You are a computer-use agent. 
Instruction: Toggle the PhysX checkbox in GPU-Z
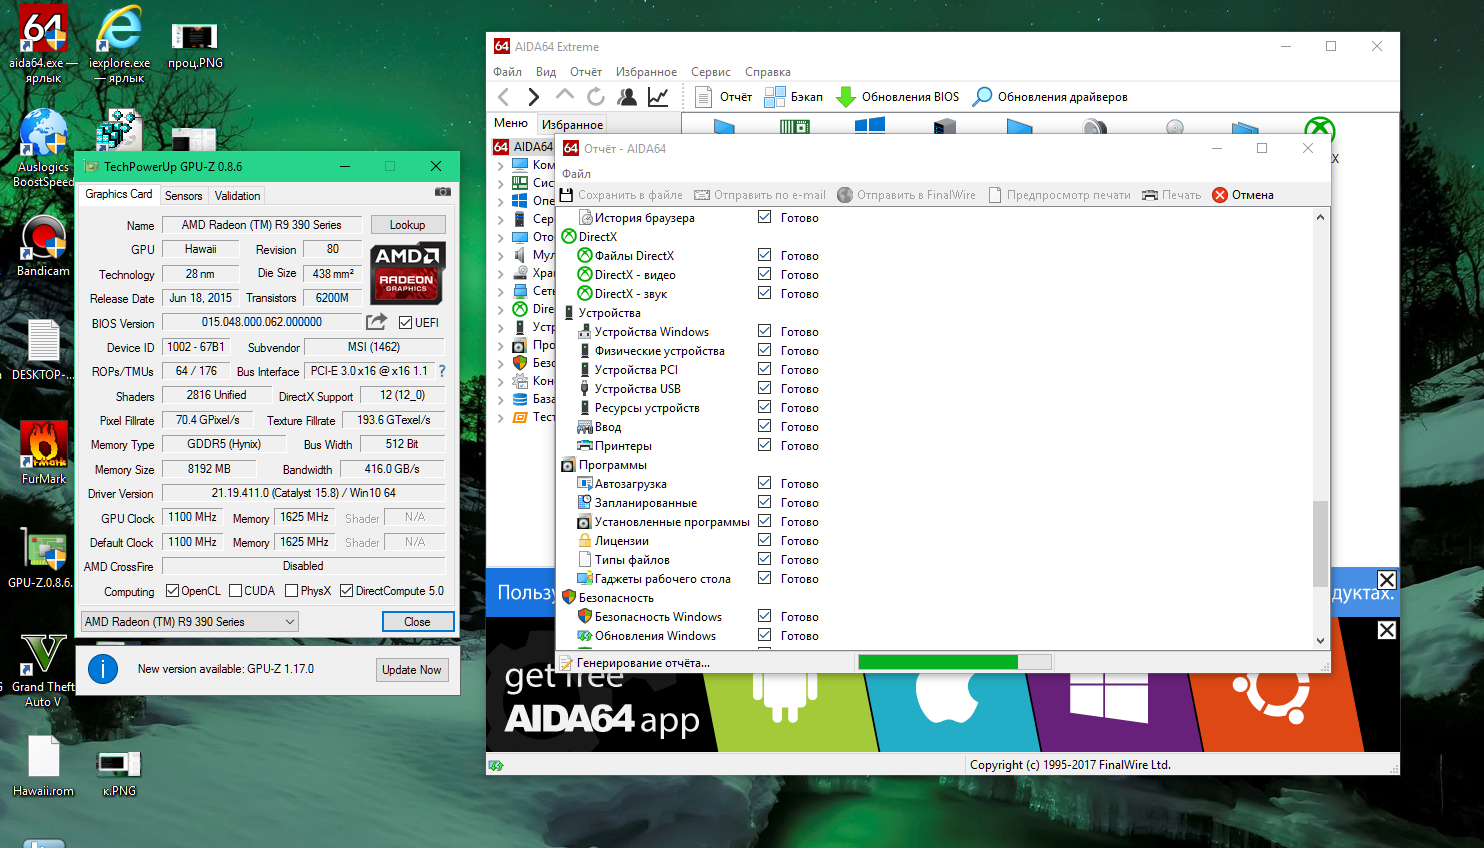click(x=292, y=591)
